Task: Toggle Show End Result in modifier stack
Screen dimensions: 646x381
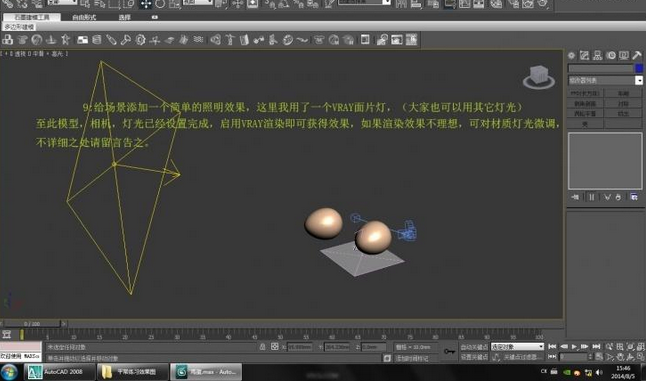Action: [592, 197]
